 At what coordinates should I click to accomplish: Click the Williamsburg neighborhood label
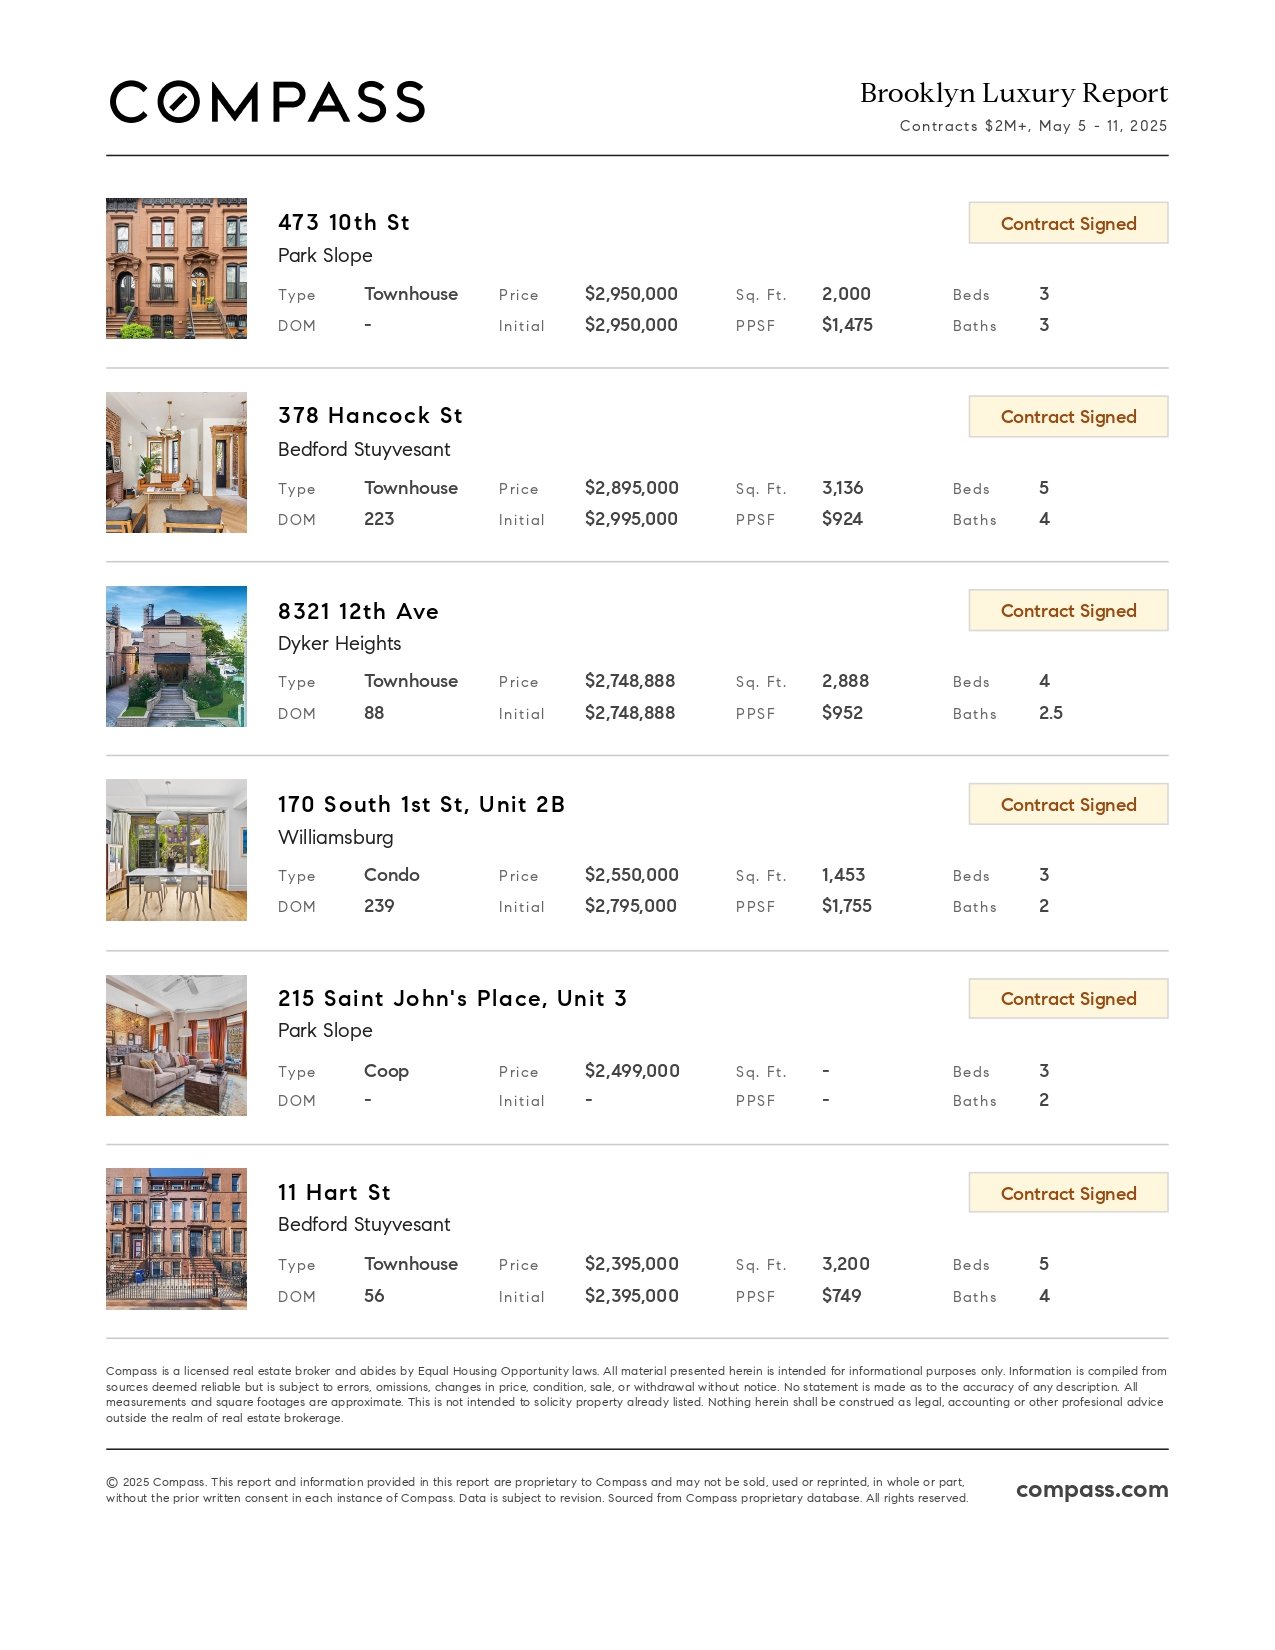(x=336, y=837)
